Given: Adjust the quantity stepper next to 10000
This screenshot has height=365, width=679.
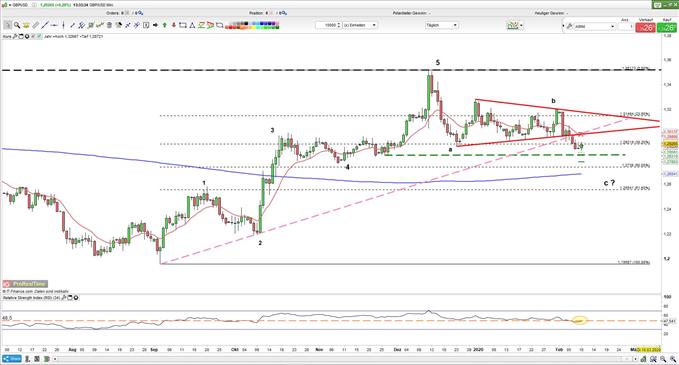Looking at the screenshot, I should pos(339,25).
